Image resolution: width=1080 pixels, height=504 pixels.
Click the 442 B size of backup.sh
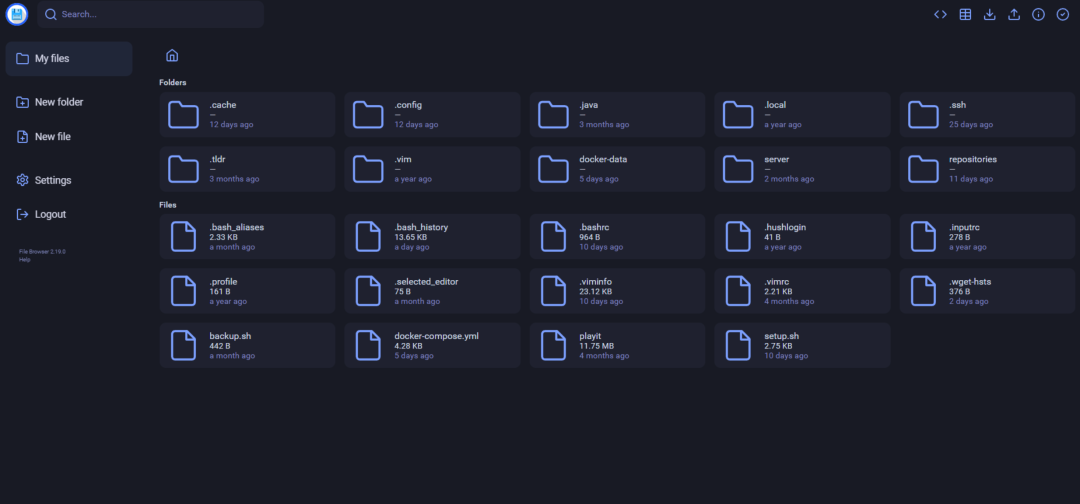click(x=220, y=346)
